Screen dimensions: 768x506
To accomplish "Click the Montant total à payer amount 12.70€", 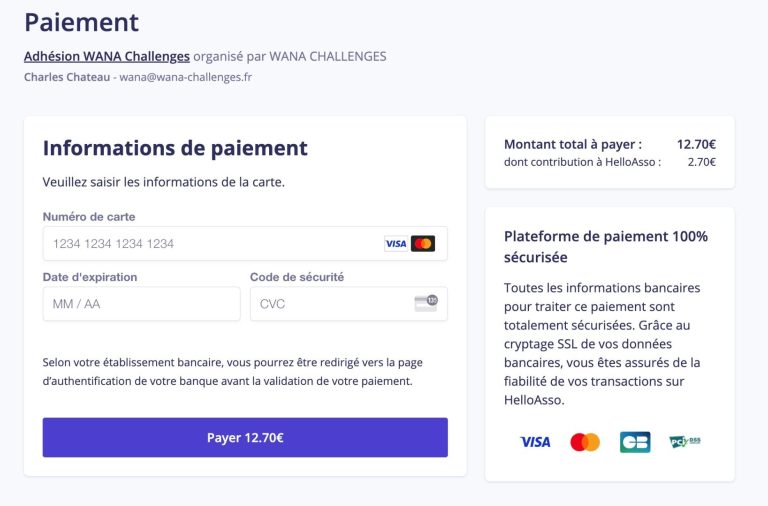I will coord(696,145).
